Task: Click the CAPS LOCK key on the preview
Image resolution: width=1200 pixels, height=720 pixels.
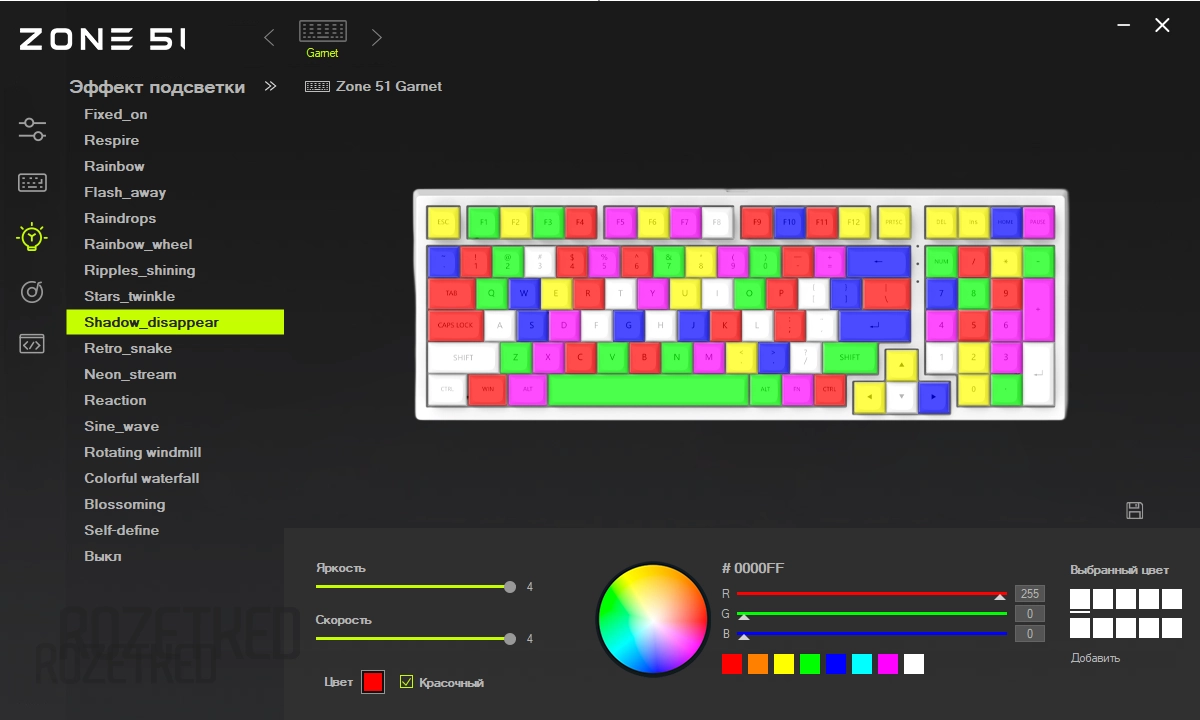Action: point(456,325)
